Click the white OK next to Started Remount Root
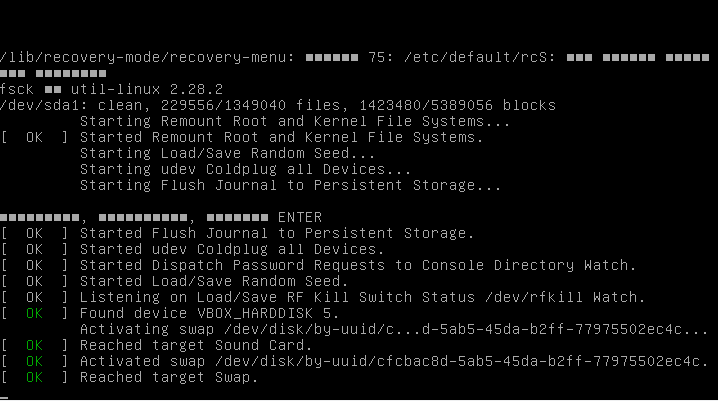The width and height of the screenshot is (718, 401). click(34, 137)
